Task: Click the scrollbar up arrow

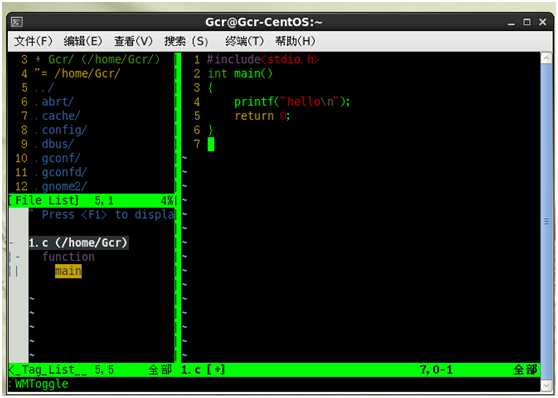Action: (x=546, y=58)
